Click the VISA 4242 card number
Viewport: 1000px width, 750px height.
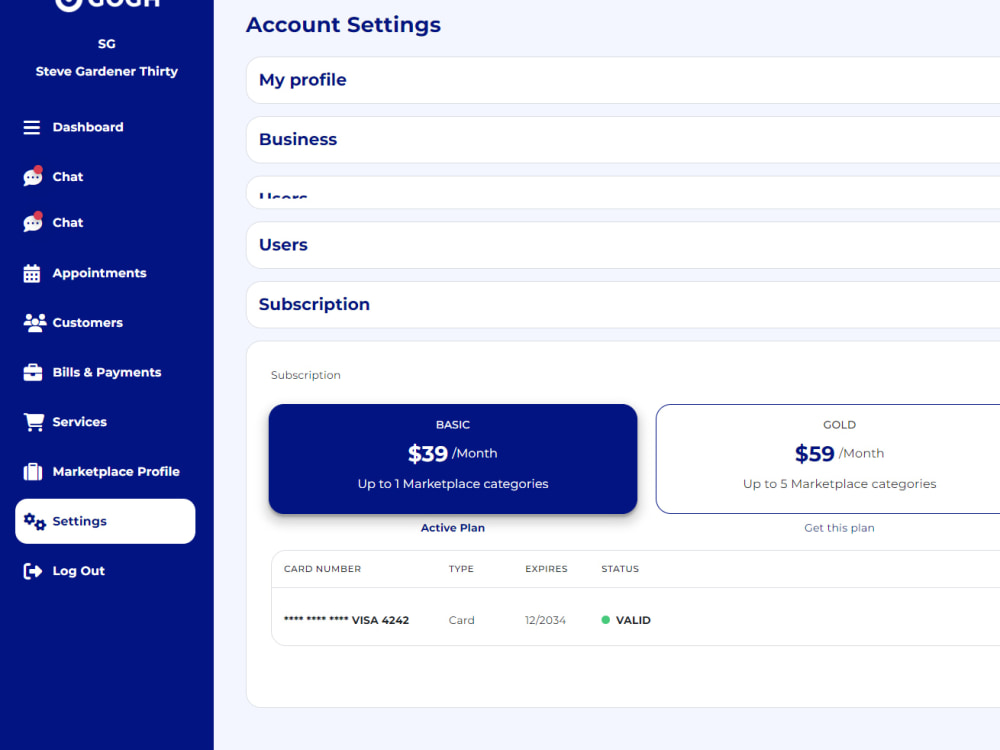[x=346, y=621]
